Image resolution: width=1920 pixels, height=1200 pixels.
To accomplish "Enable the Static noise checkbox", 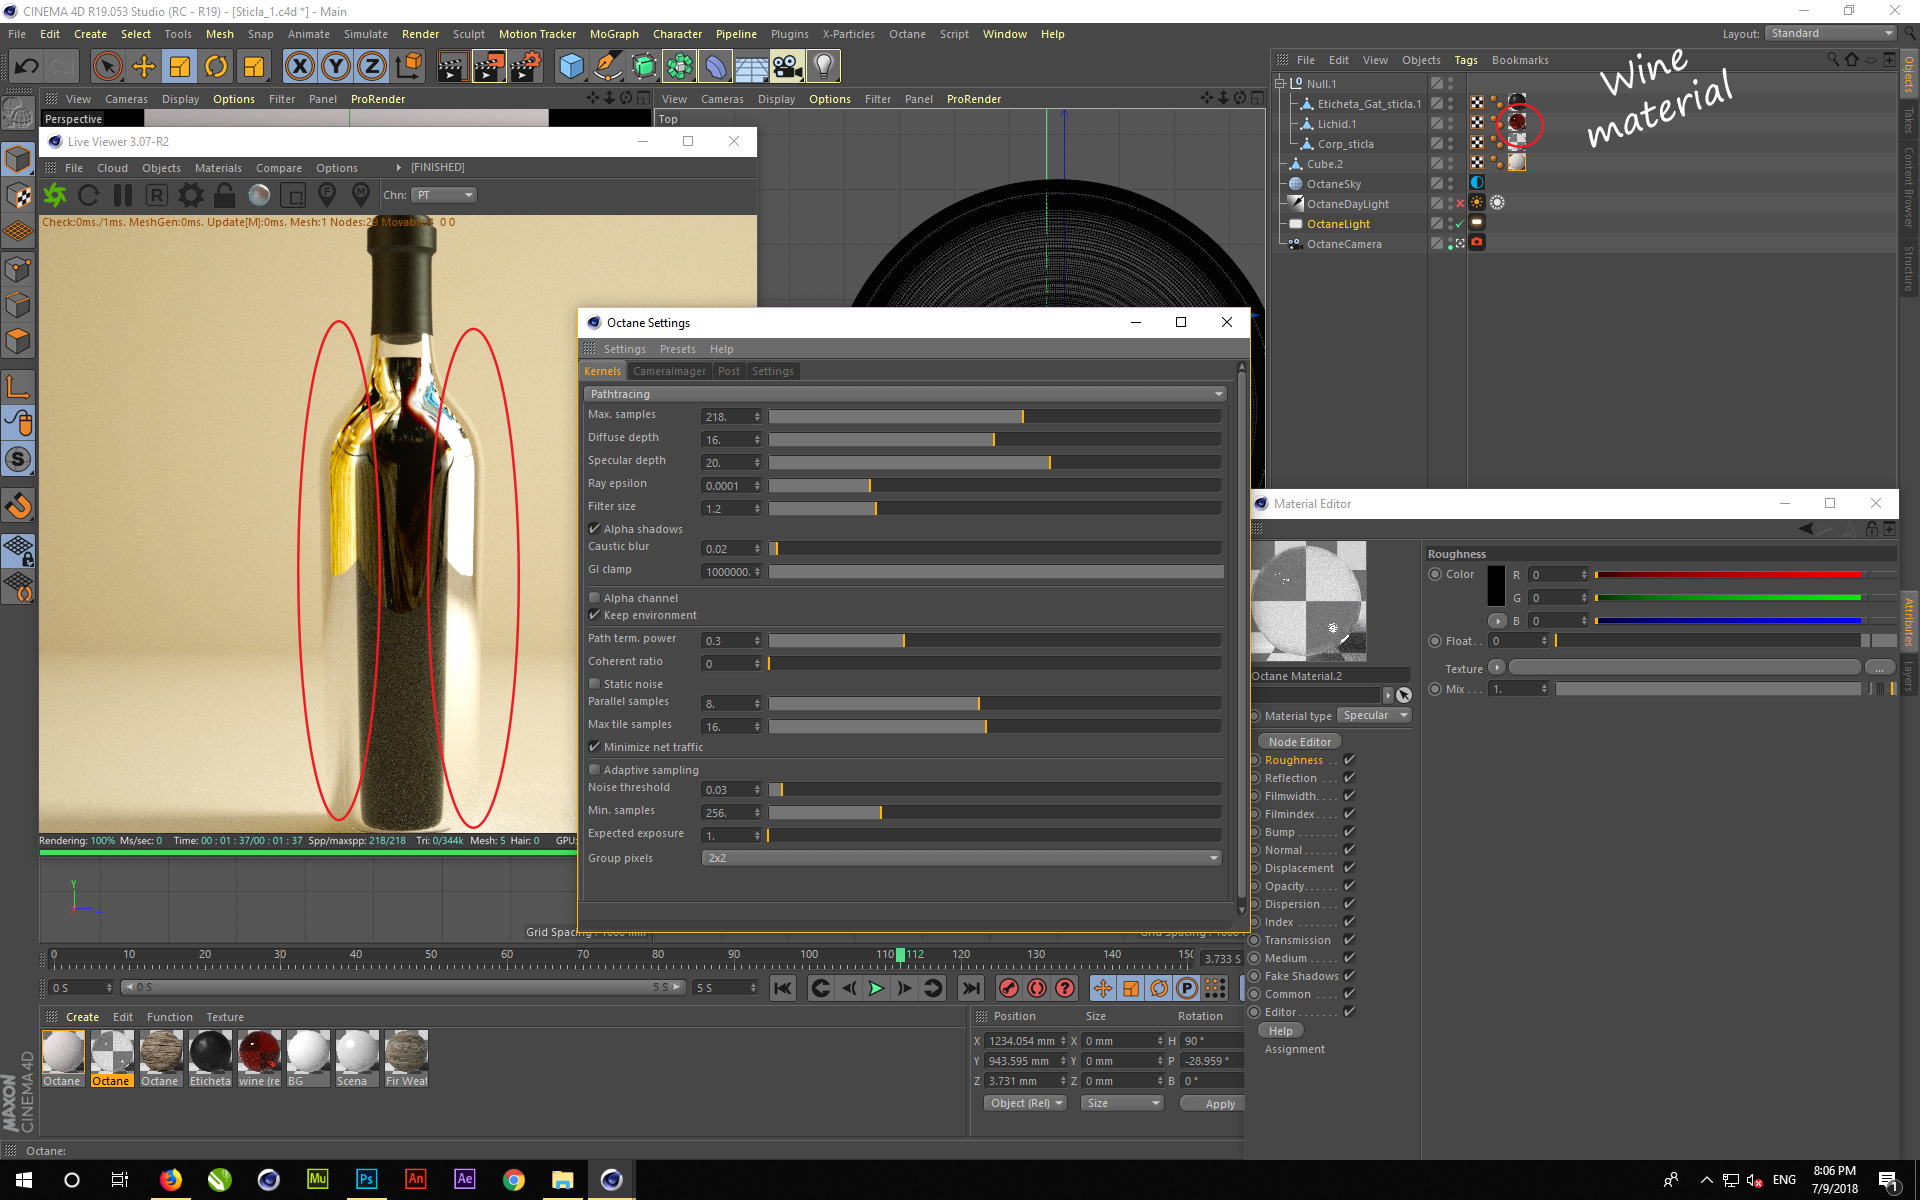I will pyautogui.click(x=594, y=684).
